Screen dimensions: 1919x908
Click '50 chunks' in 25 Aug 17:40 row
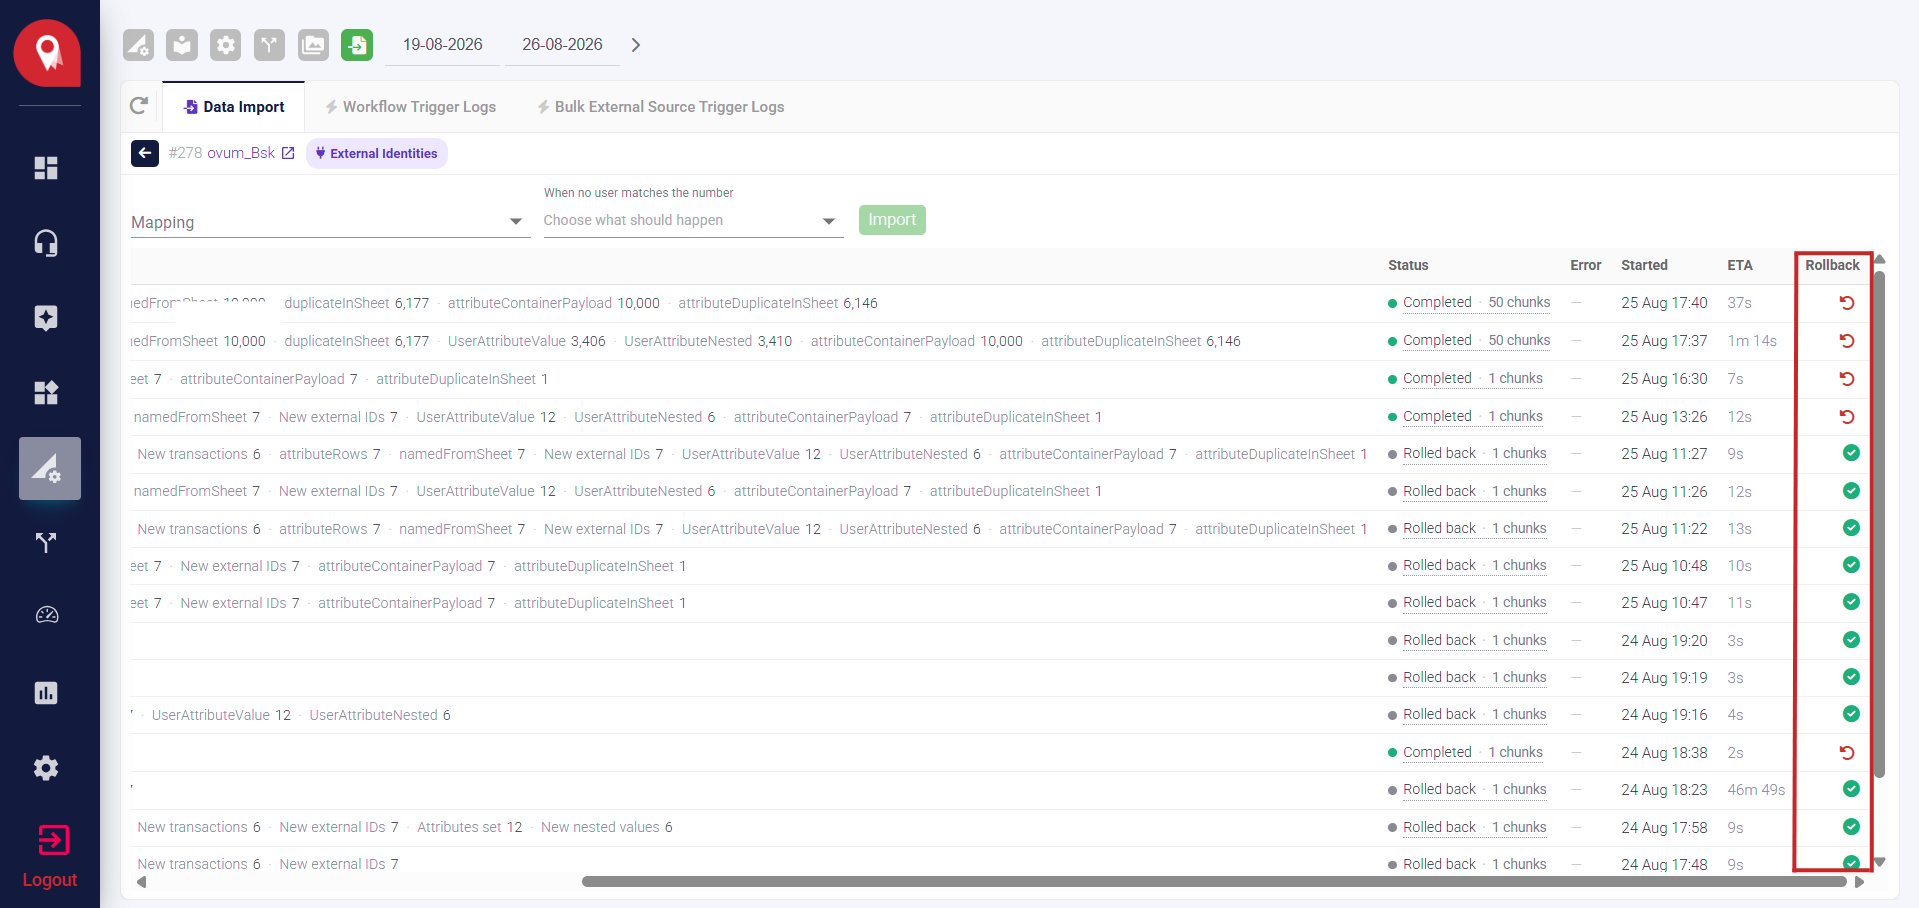[x=1519, y=303]
